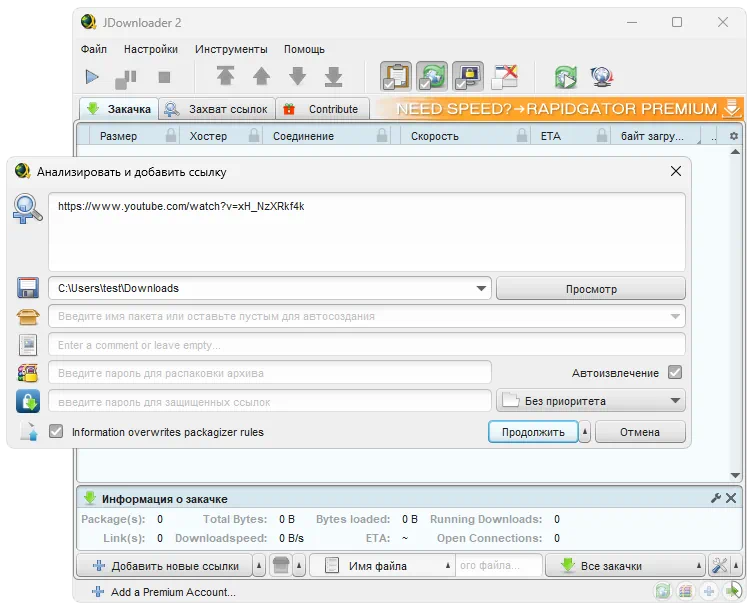This screenshot has width=754, height=611.
Task: Switch to the Закачка tab
Action: (x=119, y=109)
